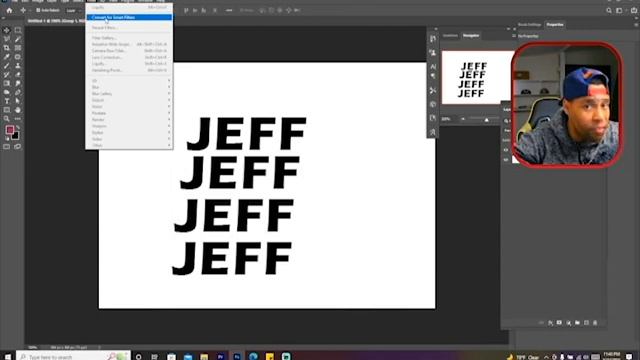This screenshot has width=640, height=360.
Task: Switch to the Brush Settings tab
Action: [x=529, y=24]
